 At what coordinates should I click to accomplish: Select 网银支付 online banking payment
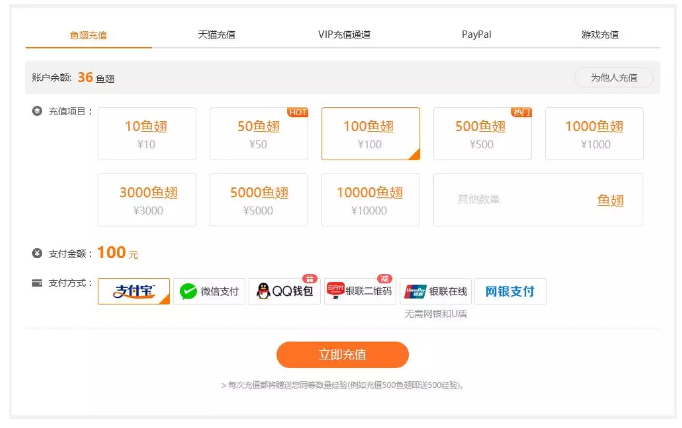510,291
